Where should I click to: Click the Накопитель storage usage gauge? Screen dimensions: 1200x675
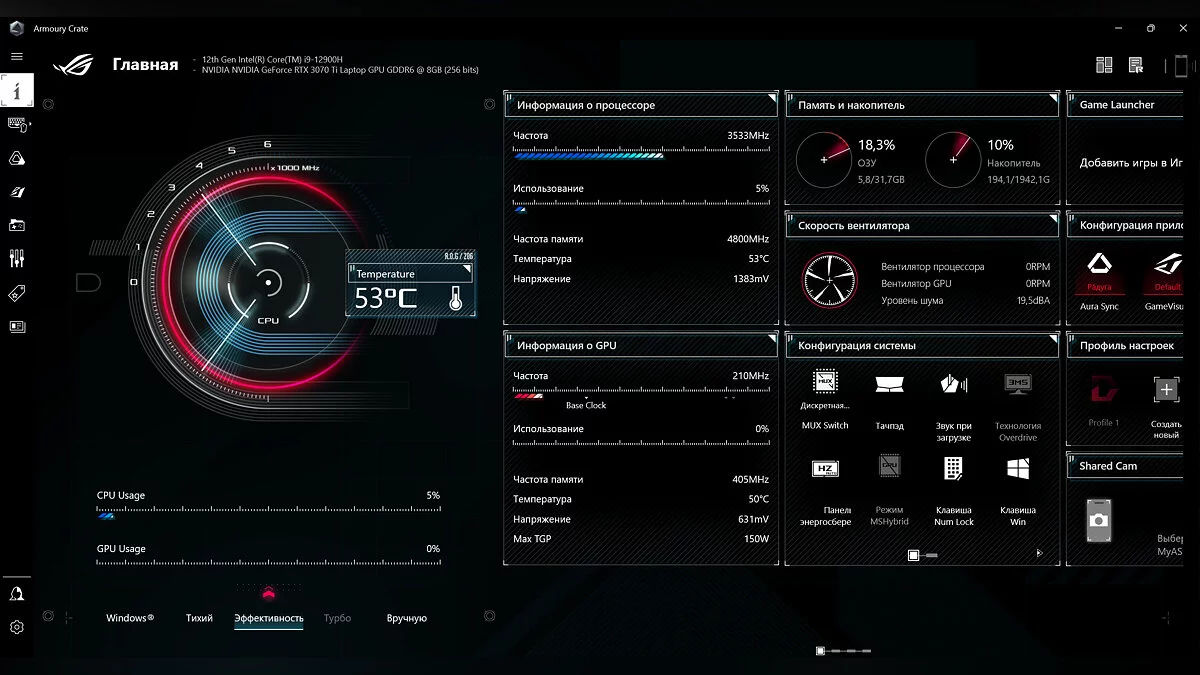[x=953, y=159]
